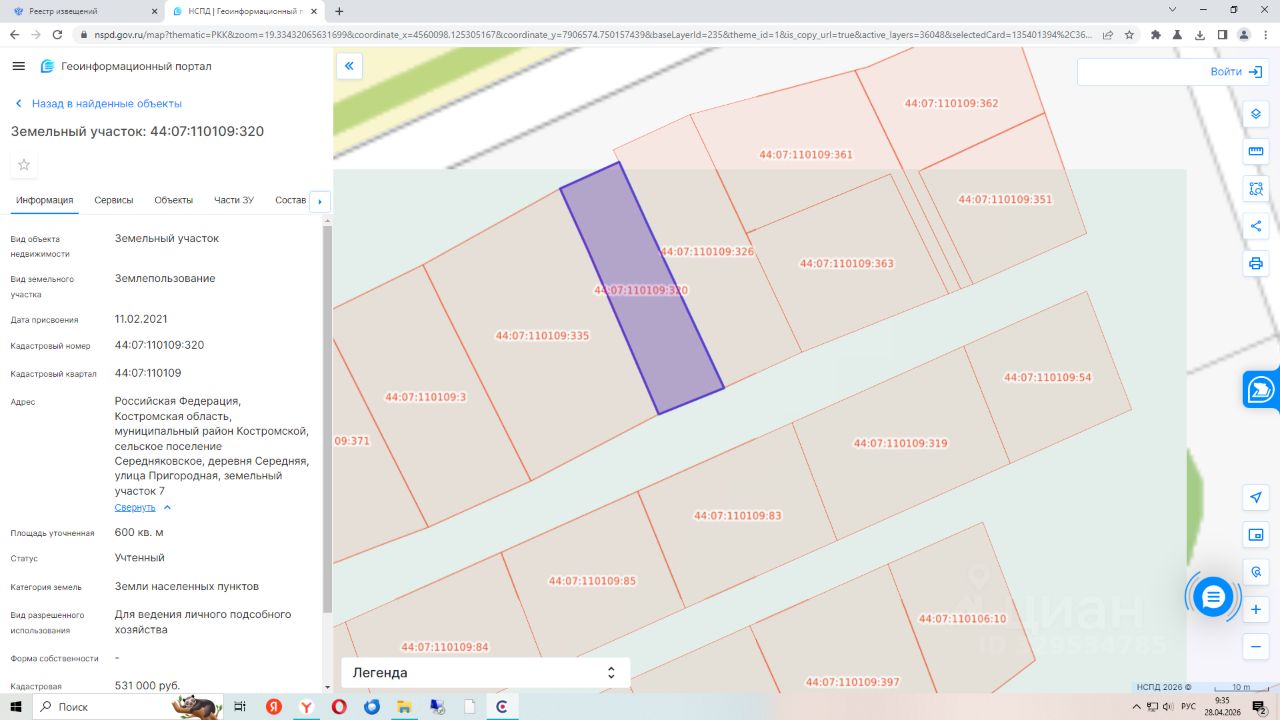This screenshot has width=1280, height=720.
Task: Switch to the Сервисы tab
Action: 114,200
